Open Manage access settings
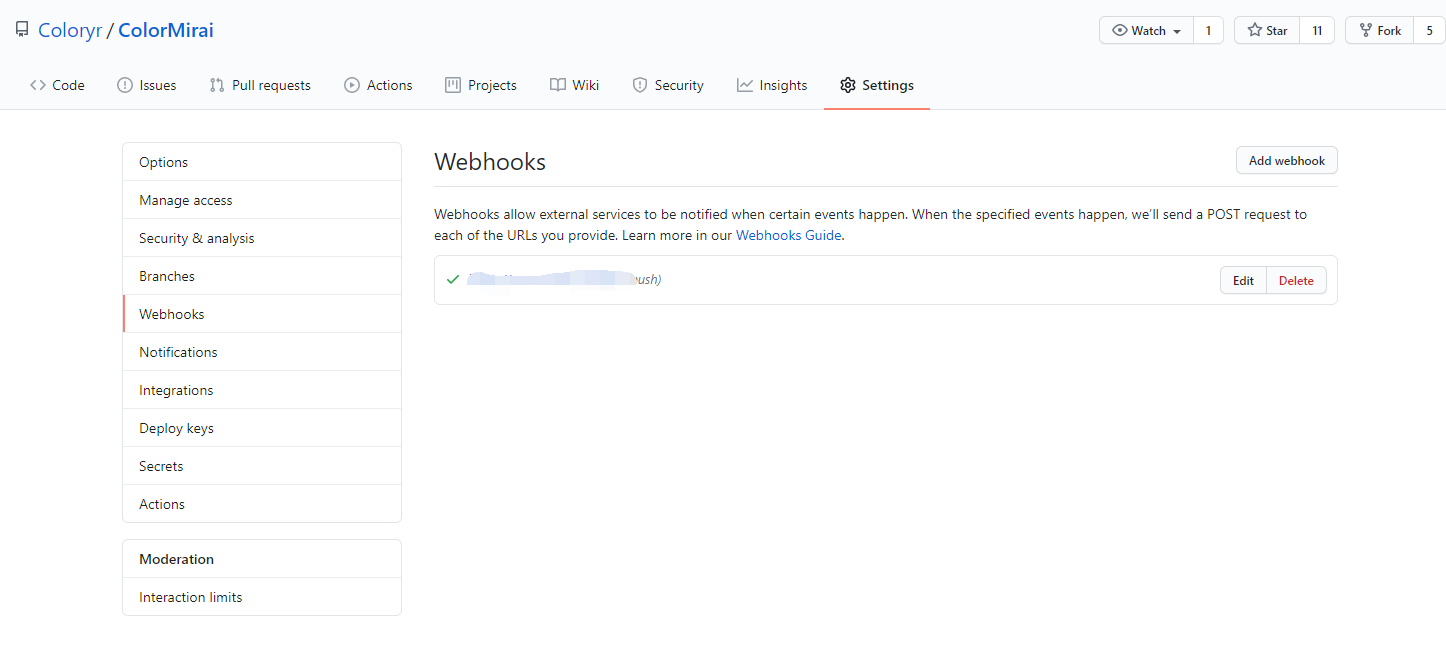This screenshot has width=1446, height=662. click(x=262, y=200)
